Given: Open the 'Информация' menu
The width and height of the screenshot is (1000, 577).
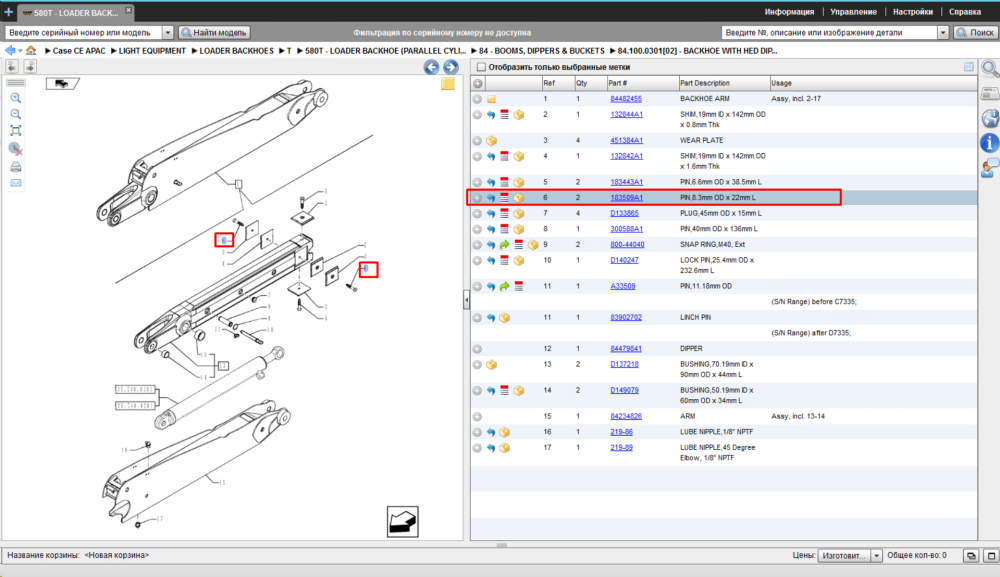Looking at the screenshot, I should (789, 12).
